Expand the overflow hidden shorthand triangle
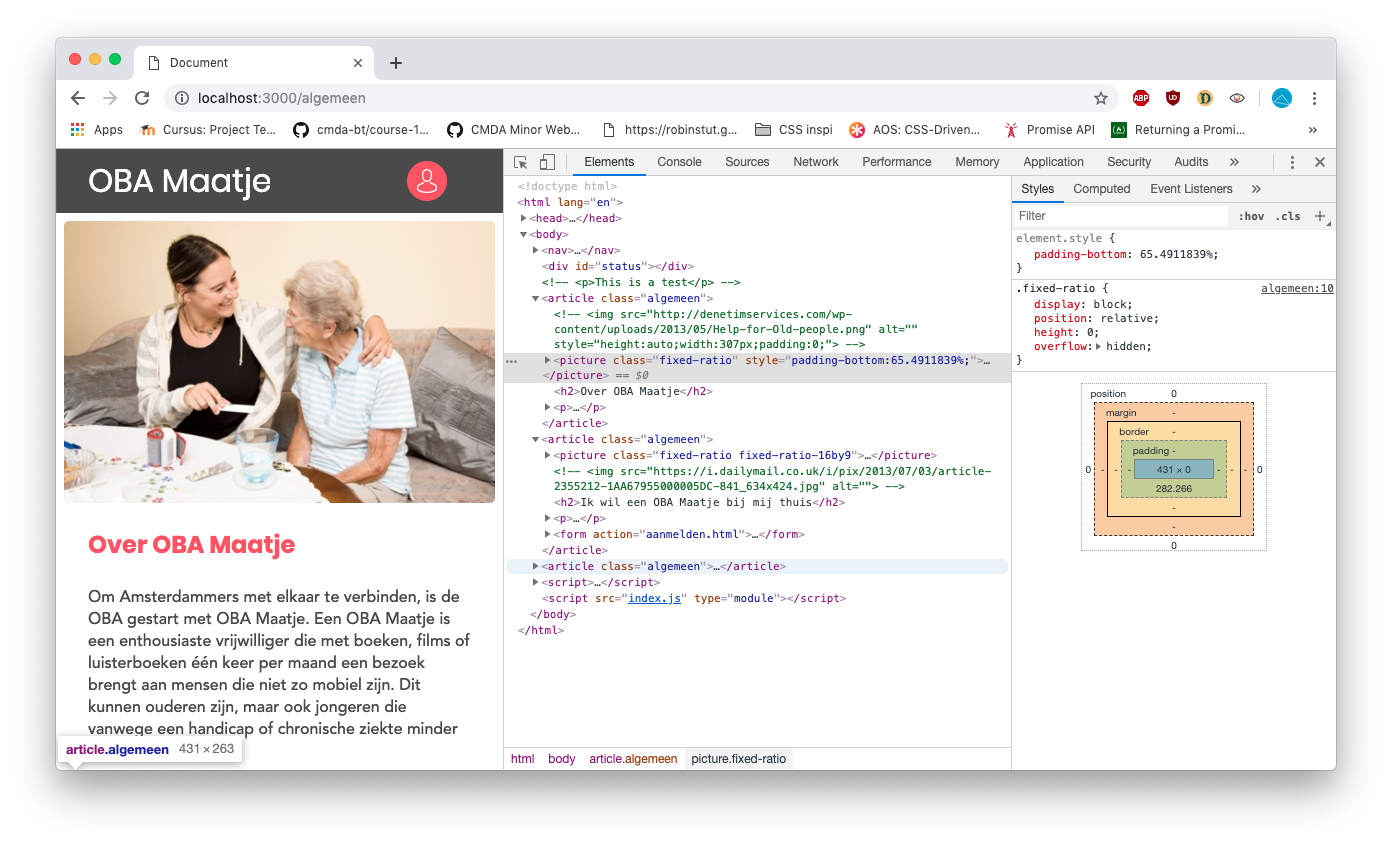The height and width of the screenshot is (844, 1392). 1099,347
